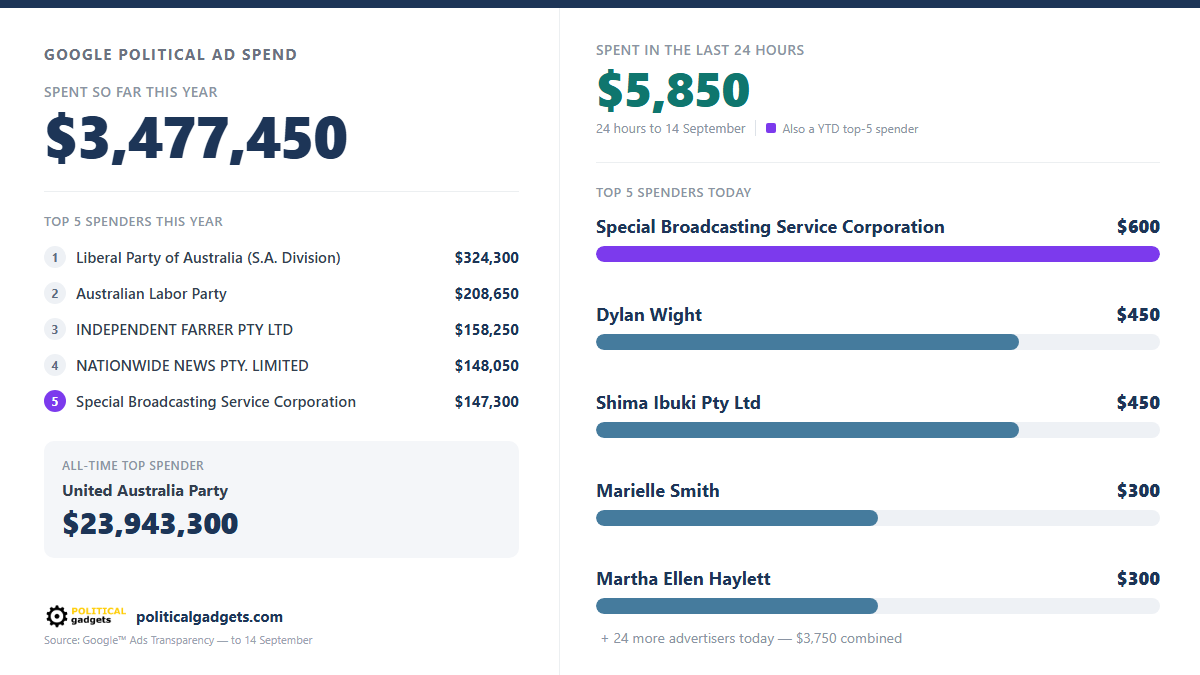
Task: Click the GOOGLE POLITICAL AD SPEND heading
Action: click(171, 55)
